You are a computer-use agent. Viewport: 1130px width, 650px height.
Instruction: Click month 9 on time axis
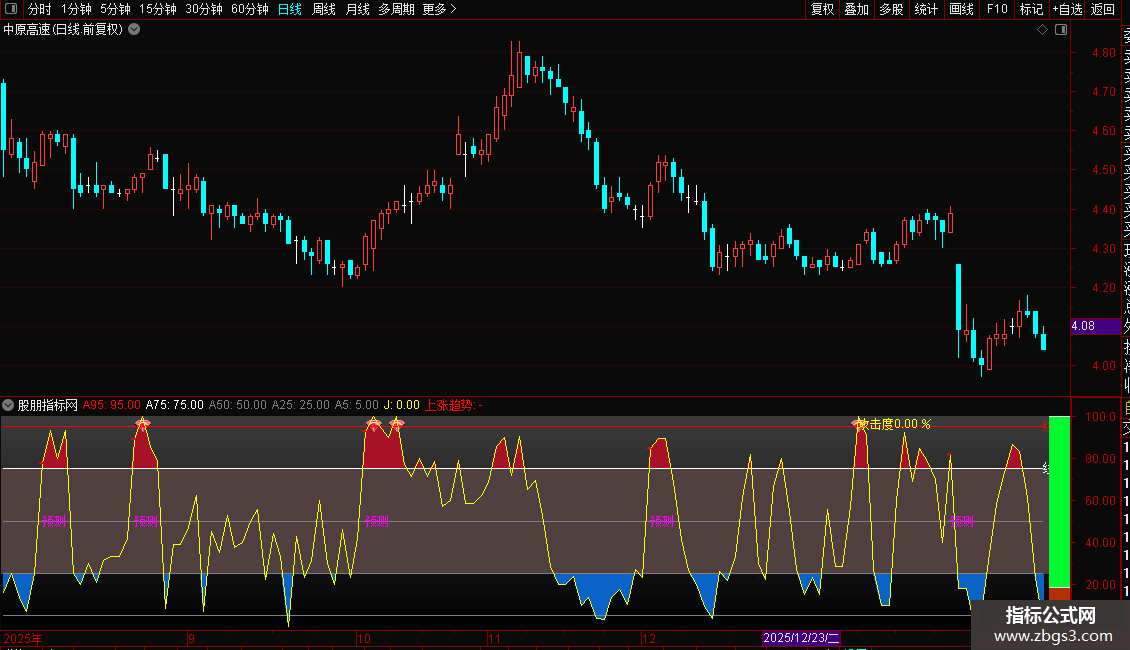point(191,638)
